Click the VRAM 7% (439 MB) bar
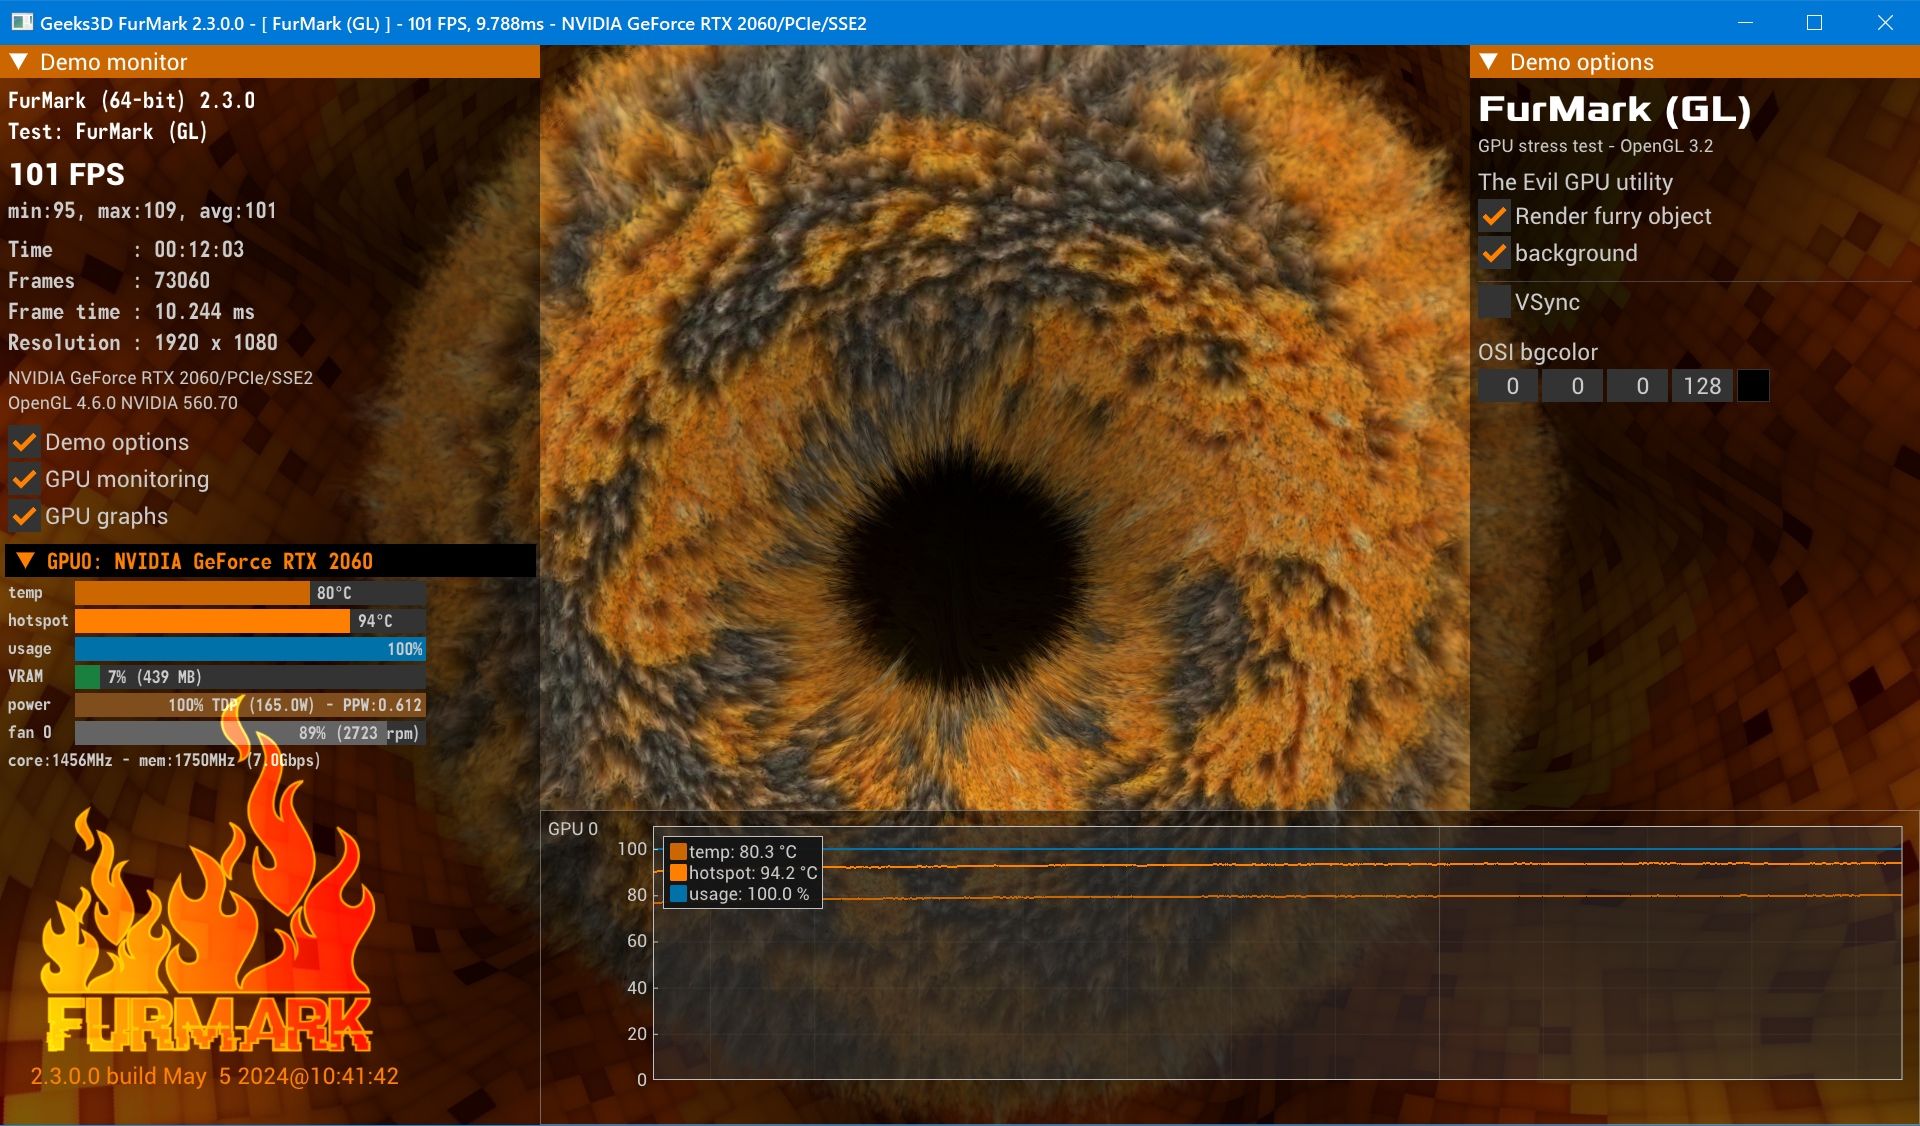Viewport: 1920px width, 1126px height. pos(250,677)
